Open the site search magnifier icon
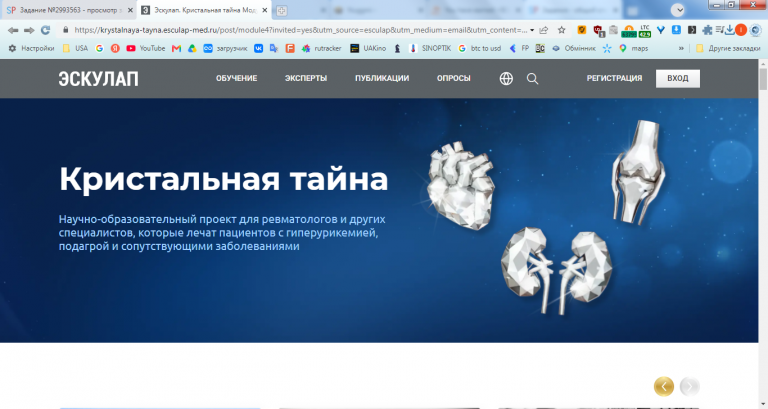This screenshot has height=409, width=768. click(532, 78)
